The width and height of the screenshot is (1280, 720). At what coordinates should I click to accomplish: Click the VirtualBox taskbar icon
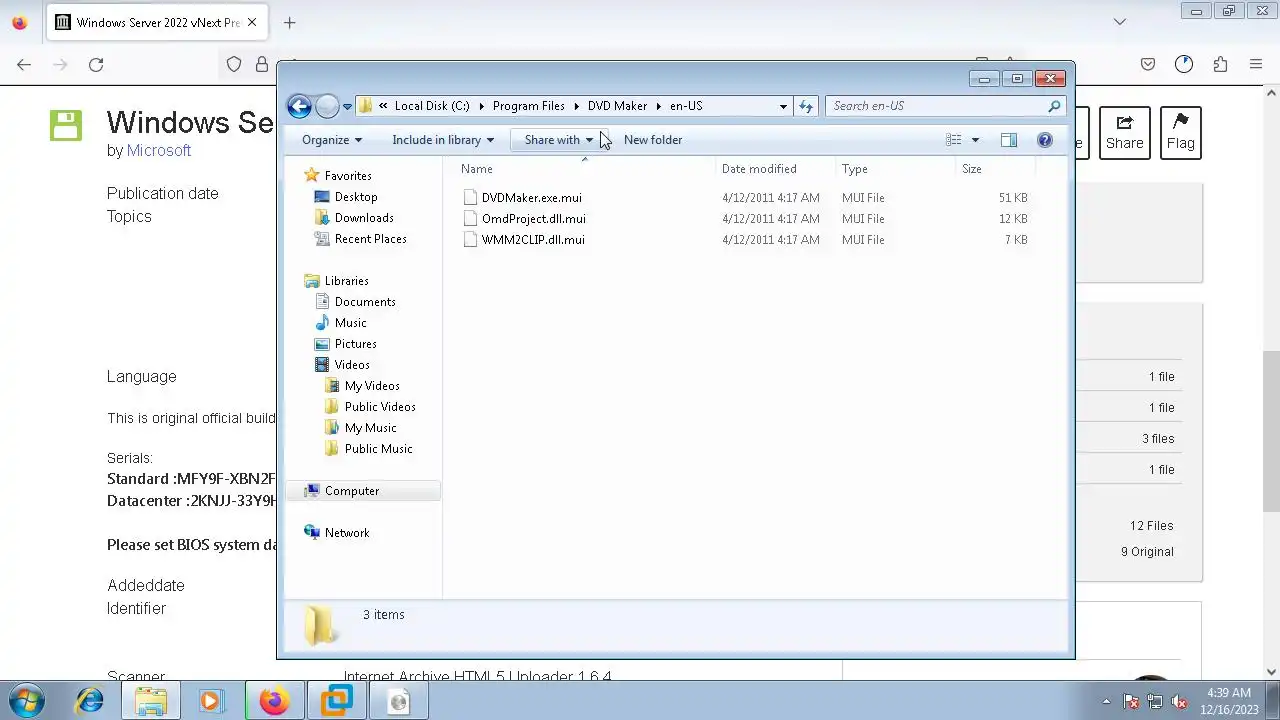pos(337,701)
